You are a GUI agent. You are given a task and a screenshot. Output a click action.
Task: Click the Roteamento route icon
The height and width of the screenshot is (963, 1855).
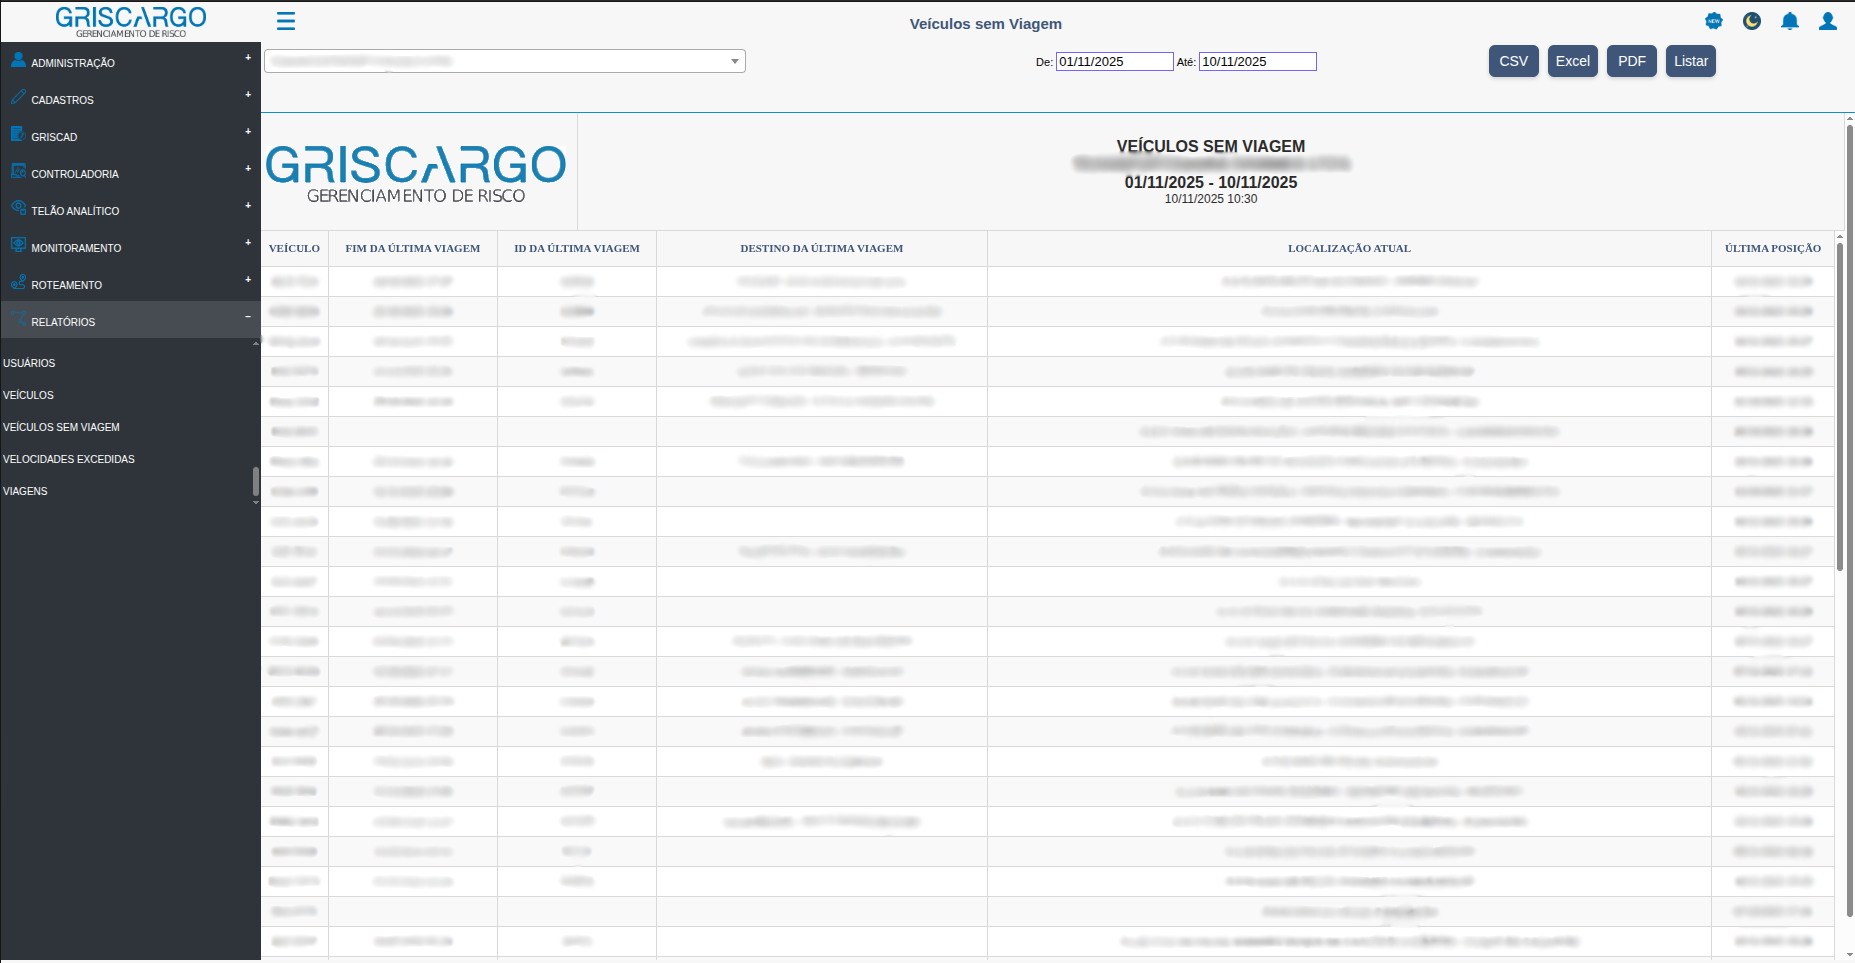18,282
